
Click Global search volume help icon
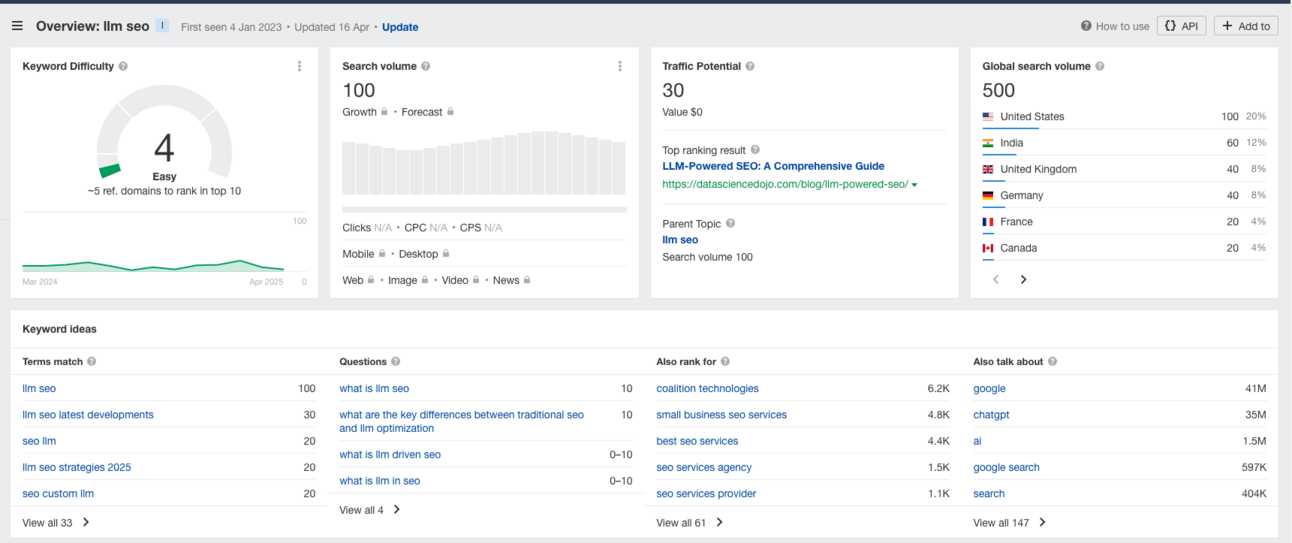click(x=1100, y=67)
